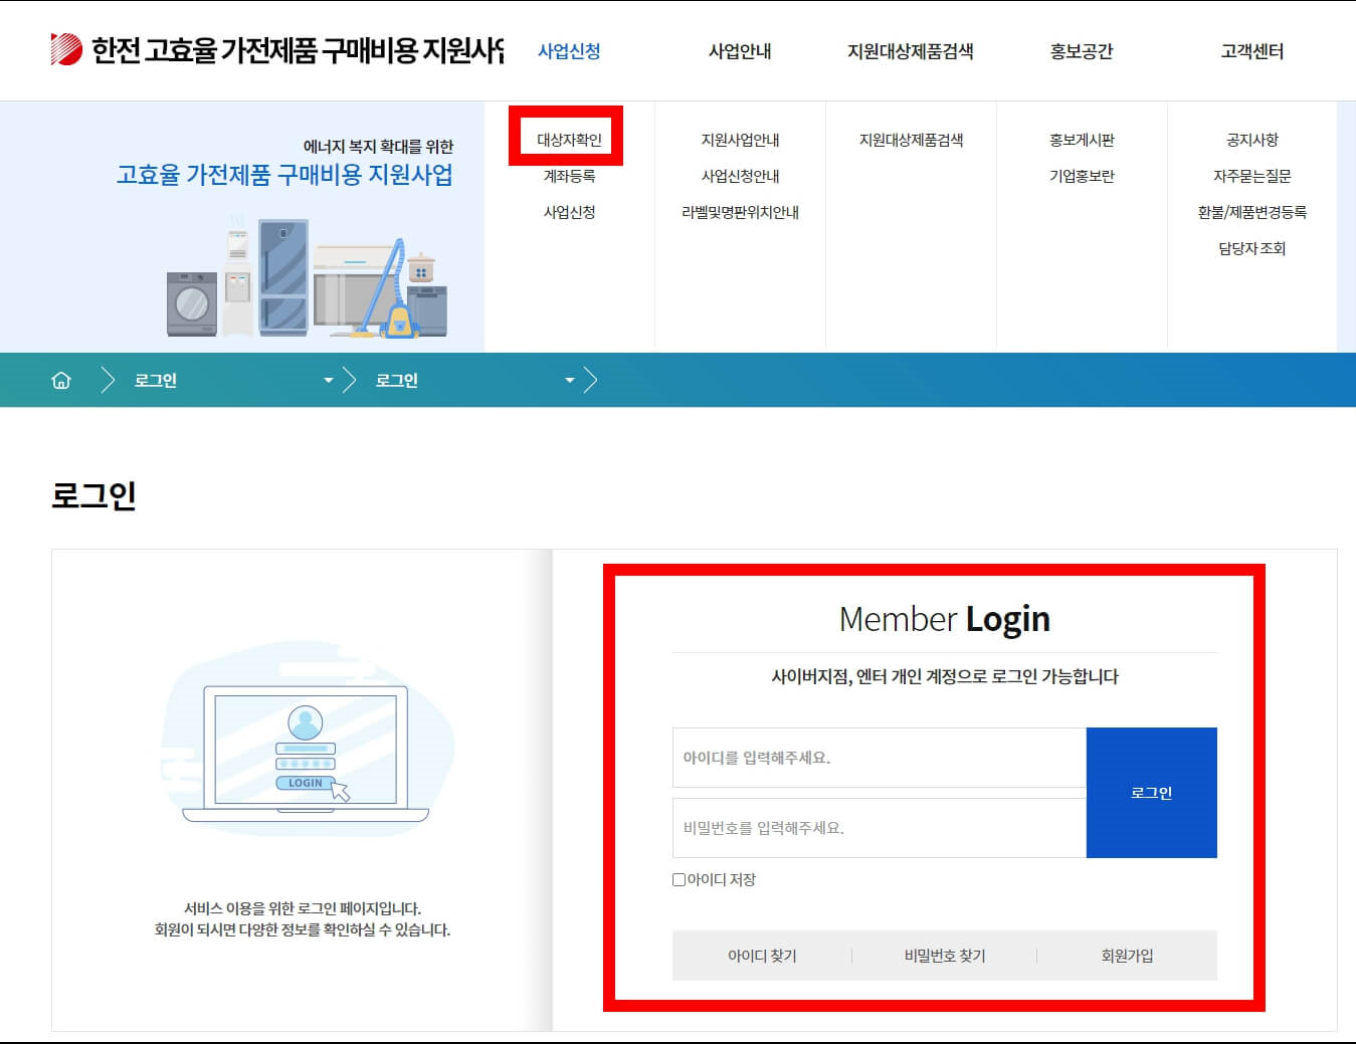The height and width of the screenshot is (1044, 1356).
Task: Click 아이디 찾기 to find your ID
Action: [763, 956]
